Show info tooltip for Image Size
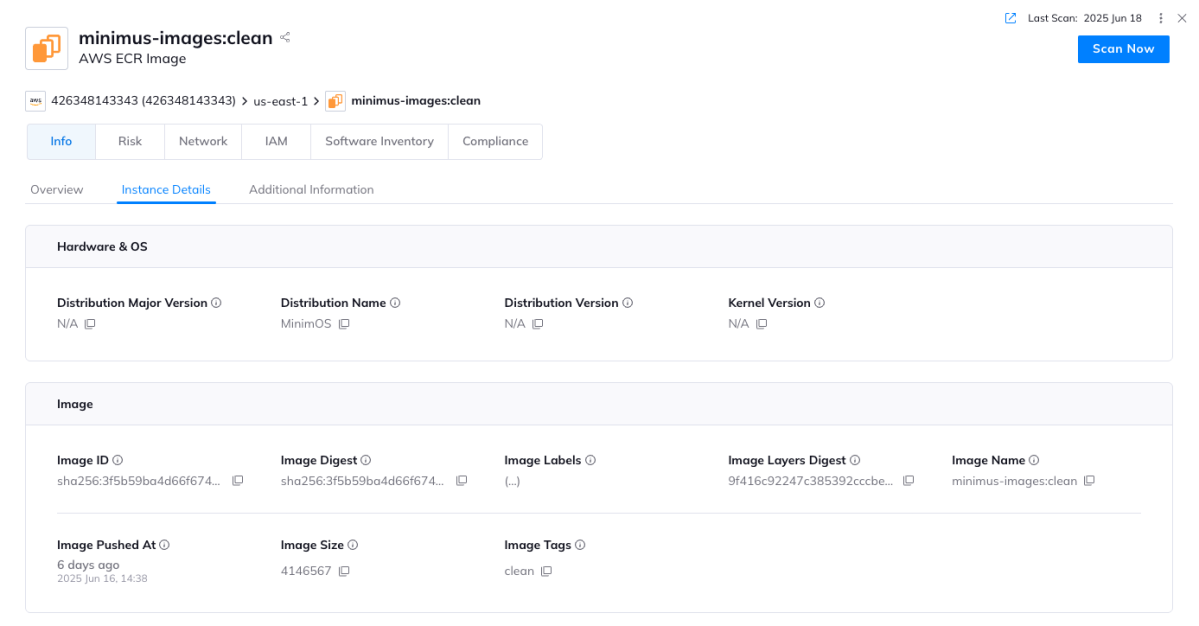The height and width of the screenshot is (626, 1199). 353,545
